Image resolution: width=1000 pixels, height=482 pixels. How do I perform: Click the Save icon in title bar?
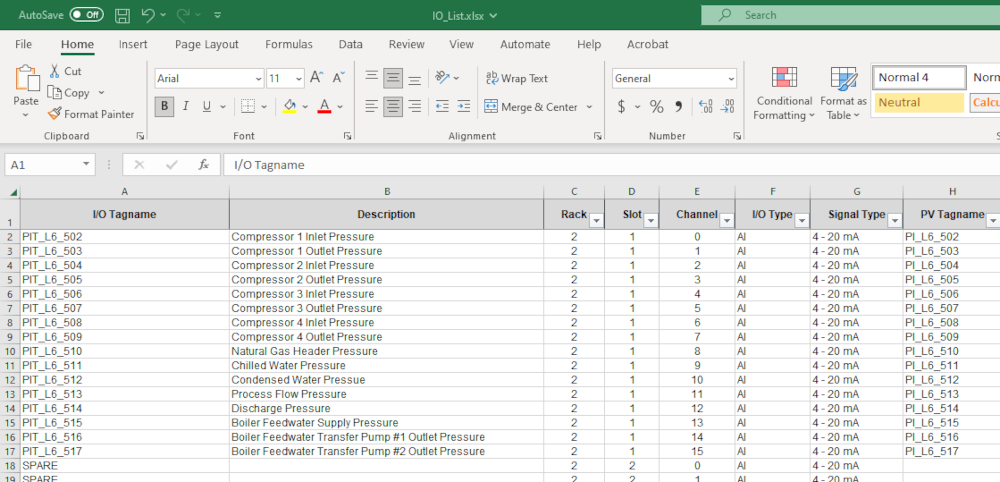[x=123, y=15]
